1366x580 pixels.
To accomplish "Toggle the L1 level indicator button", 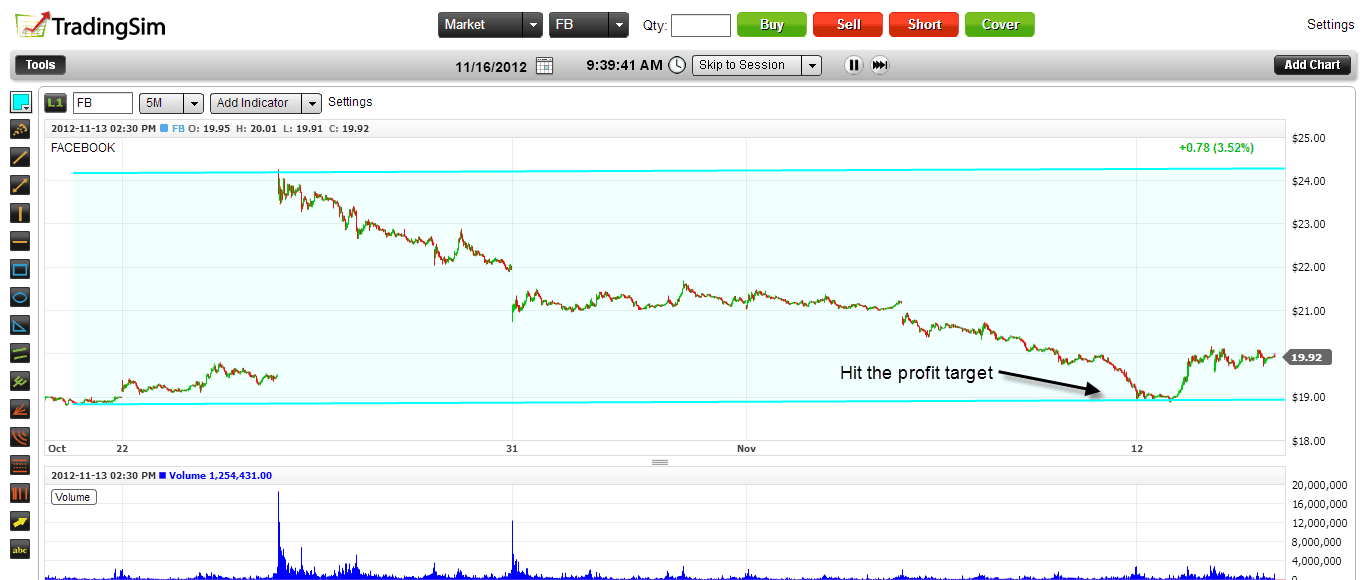I will point(56,102).
